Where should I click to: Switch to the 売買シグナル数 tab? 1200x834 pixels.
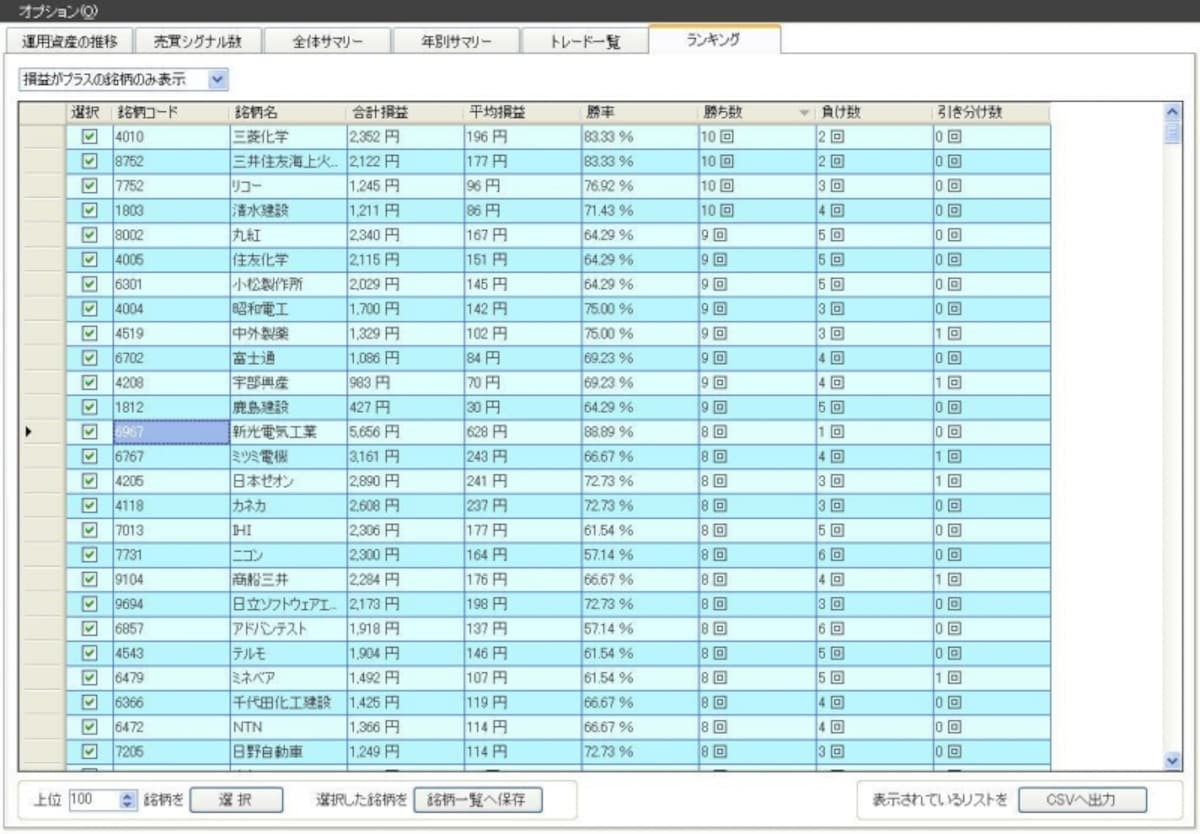click(198, 42)
